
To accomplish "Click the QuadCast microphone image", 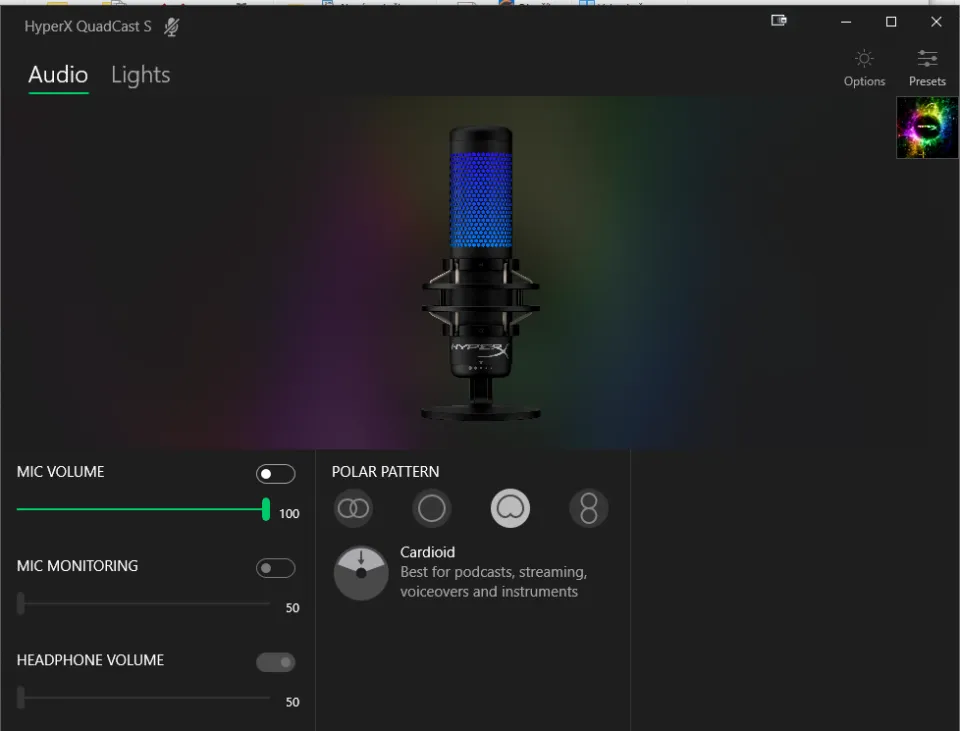I will pyautogui.click(x=481, y=273).
